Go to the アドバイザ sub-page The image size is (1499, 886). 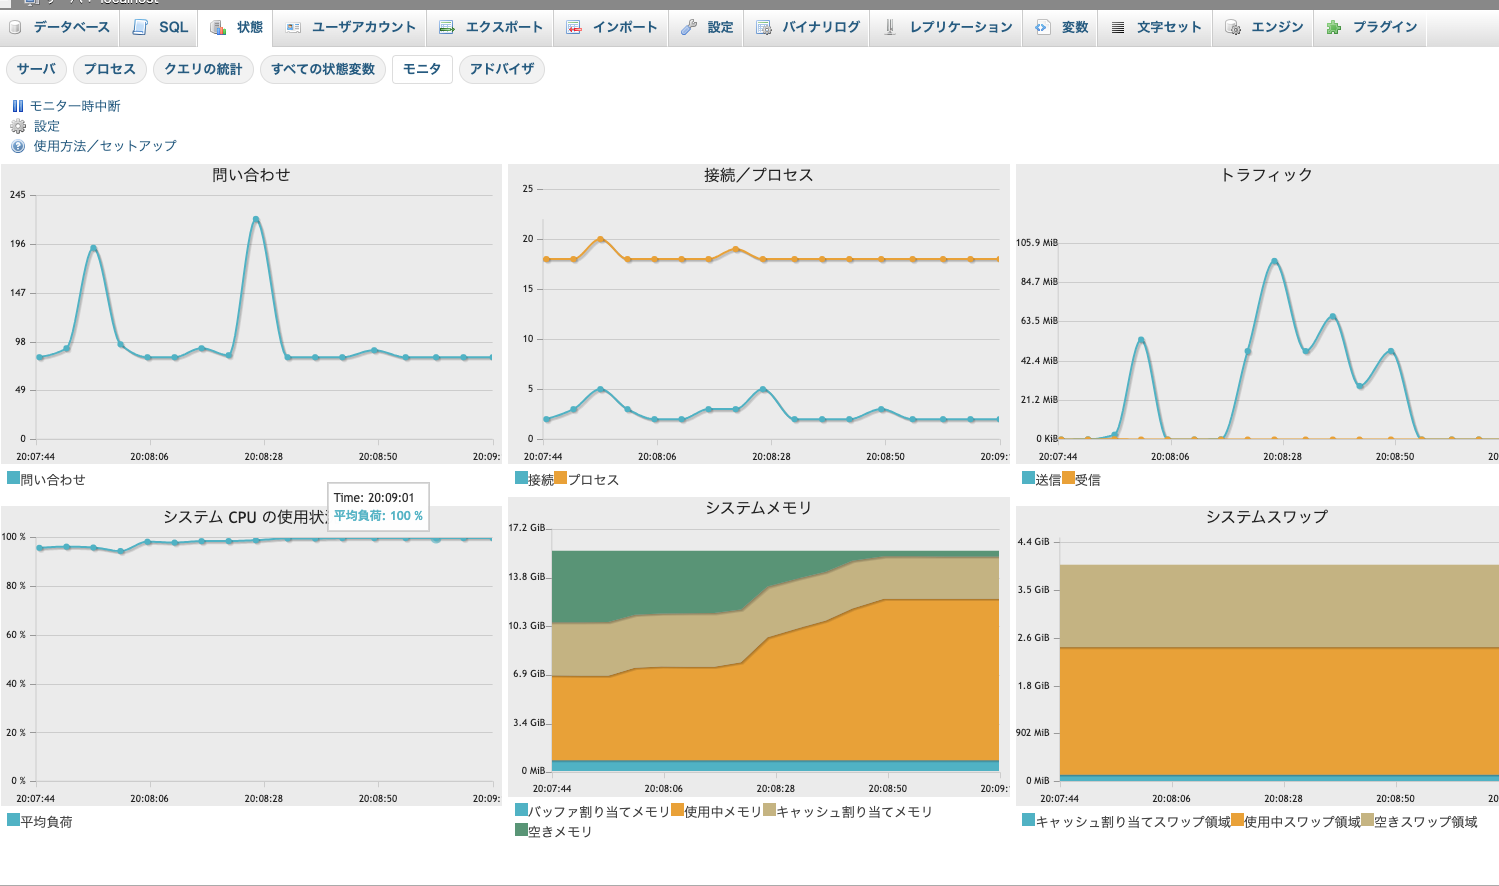coord(501,69)
